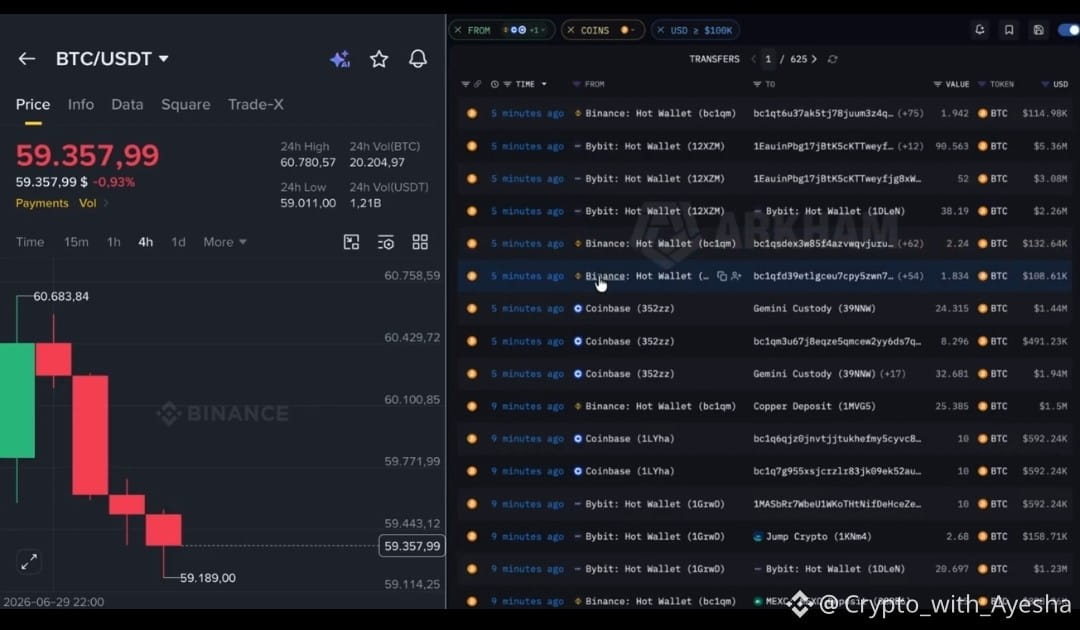Viewport: 1080px width, 630px height.
Task: Open the Square tab
Action: pyautogui.click(x=186, y=105)
